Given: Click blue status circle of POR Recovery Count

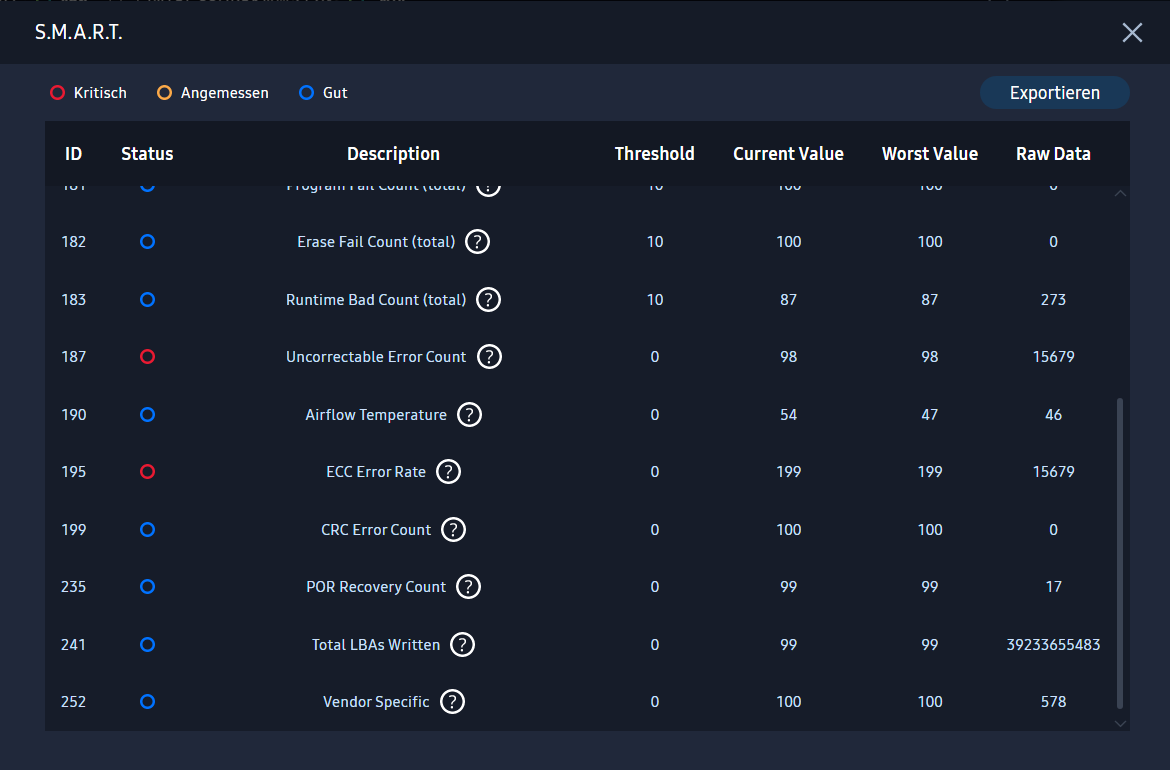Looking at the screenshot, I should coord(148,587).
